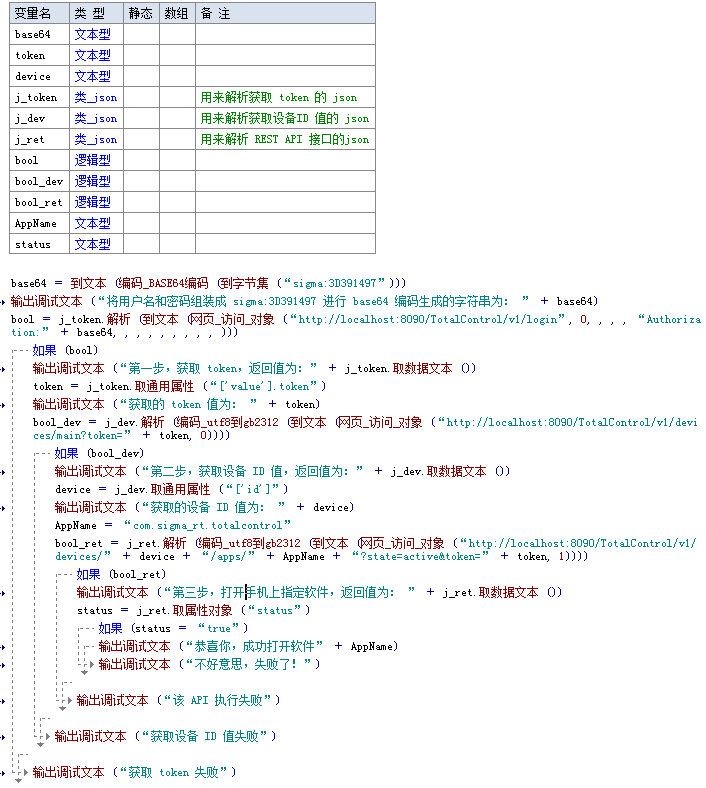Click debug line 第一步，获取 token，返回值为
The width and height of the screenshot is (706, 788).
tap(254, 368)
